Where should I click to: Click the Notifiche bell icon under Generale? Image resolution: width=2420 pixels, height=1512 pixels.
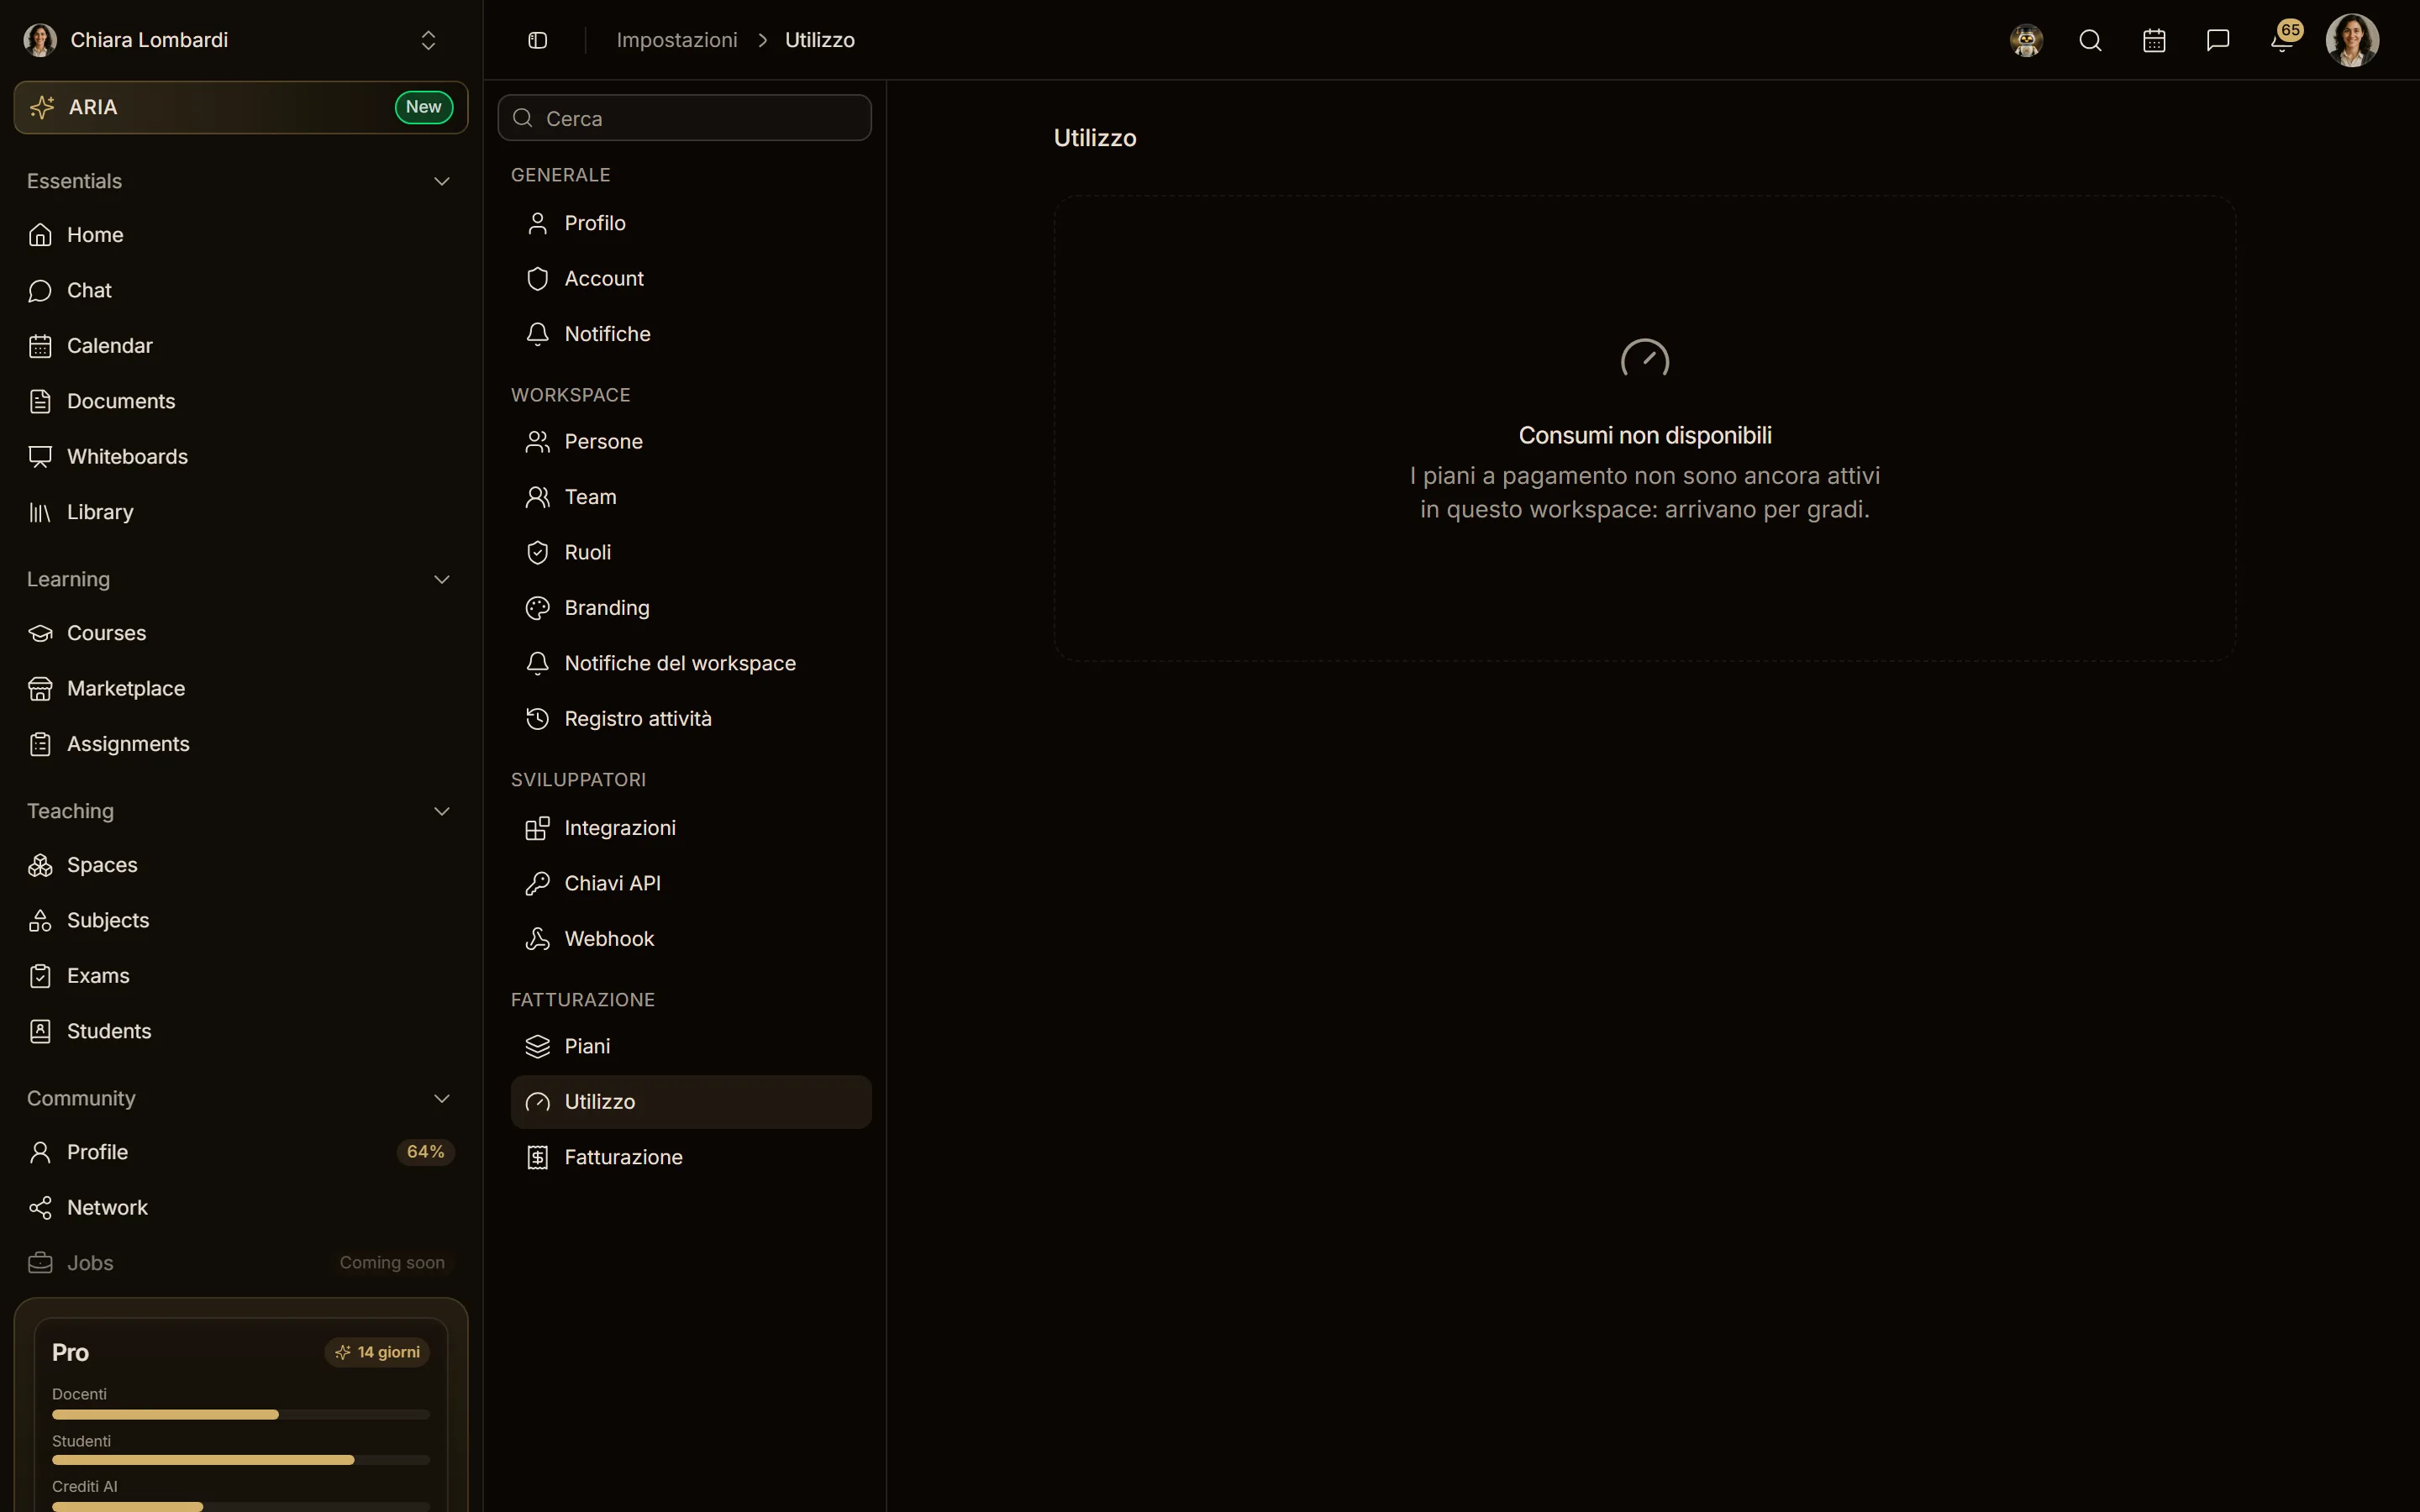point(537,334)
